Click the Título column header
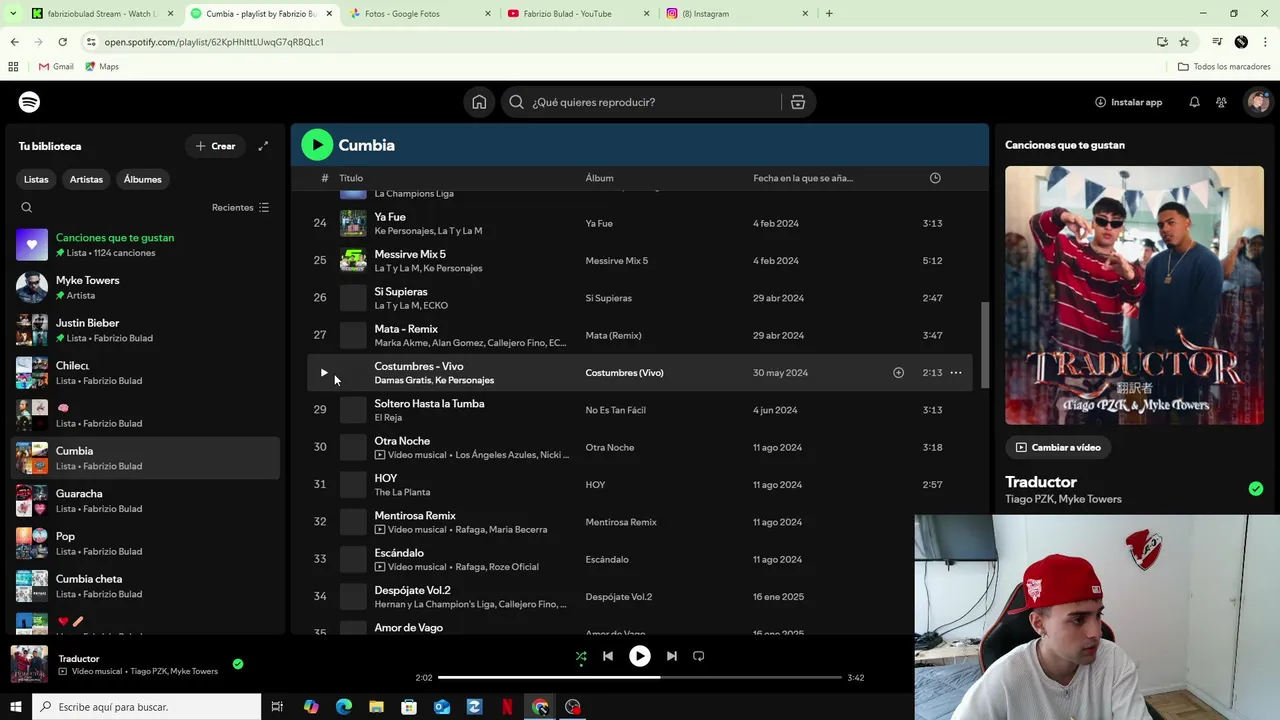This screenshot has height=720, width=1280. (x=351, y=178)
